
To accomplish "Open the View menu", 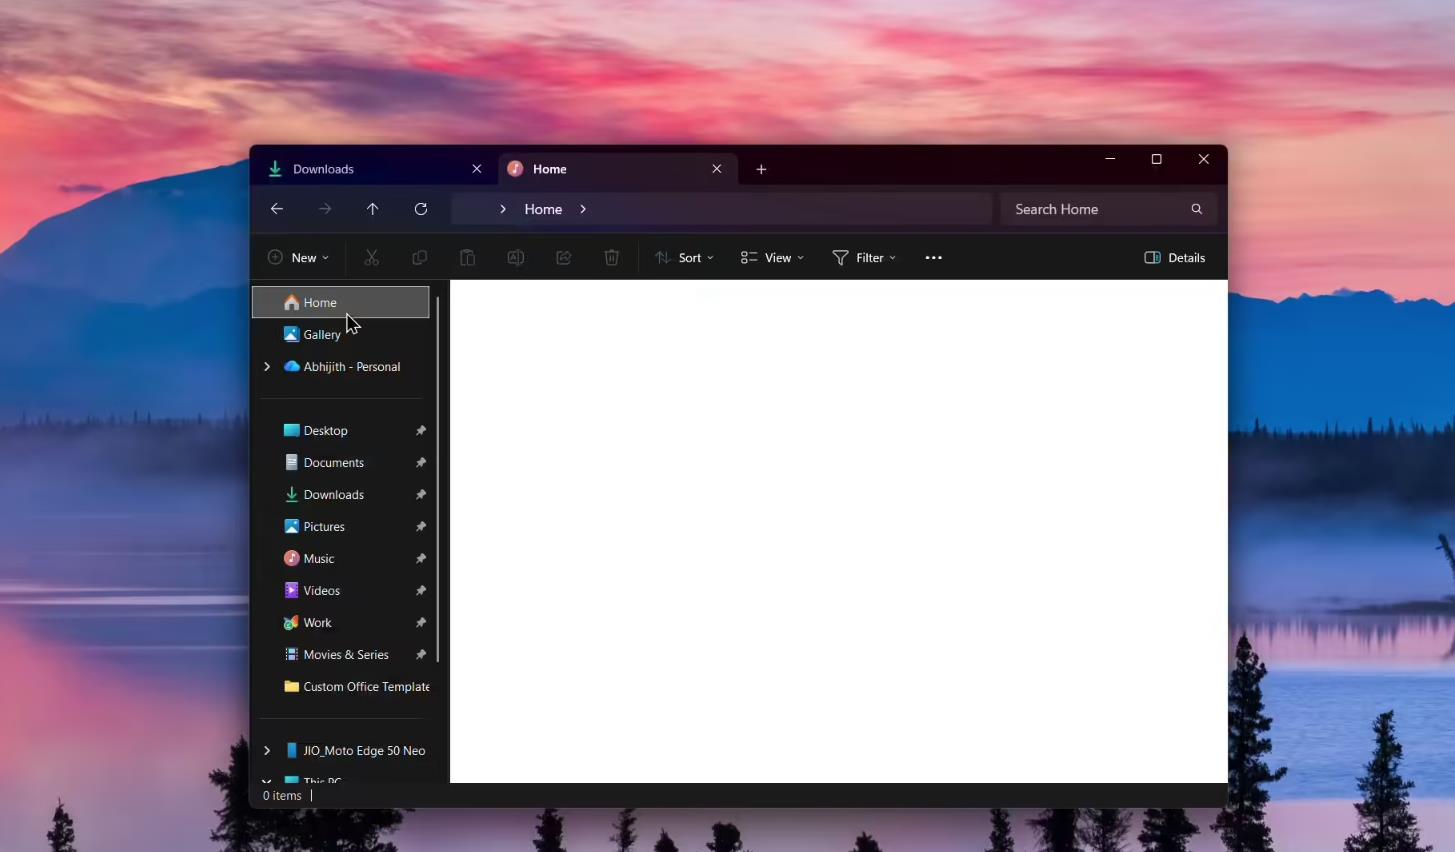I will click(772, 257).
